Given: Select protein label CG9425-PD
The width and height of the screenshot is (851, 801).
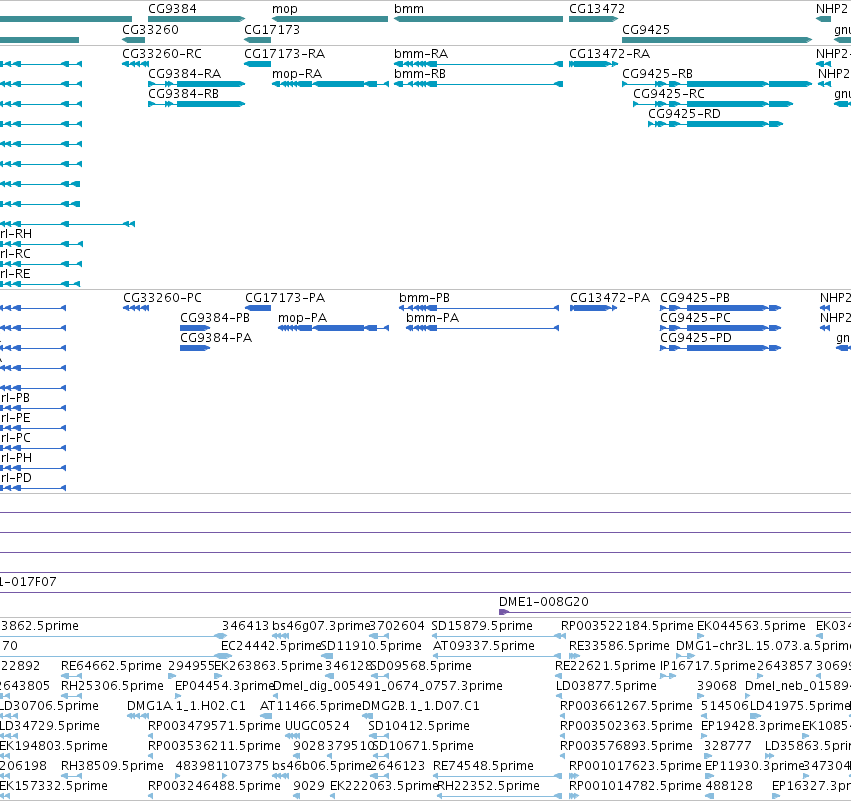Looking at the screenshot, I should (x=696, y=338).
